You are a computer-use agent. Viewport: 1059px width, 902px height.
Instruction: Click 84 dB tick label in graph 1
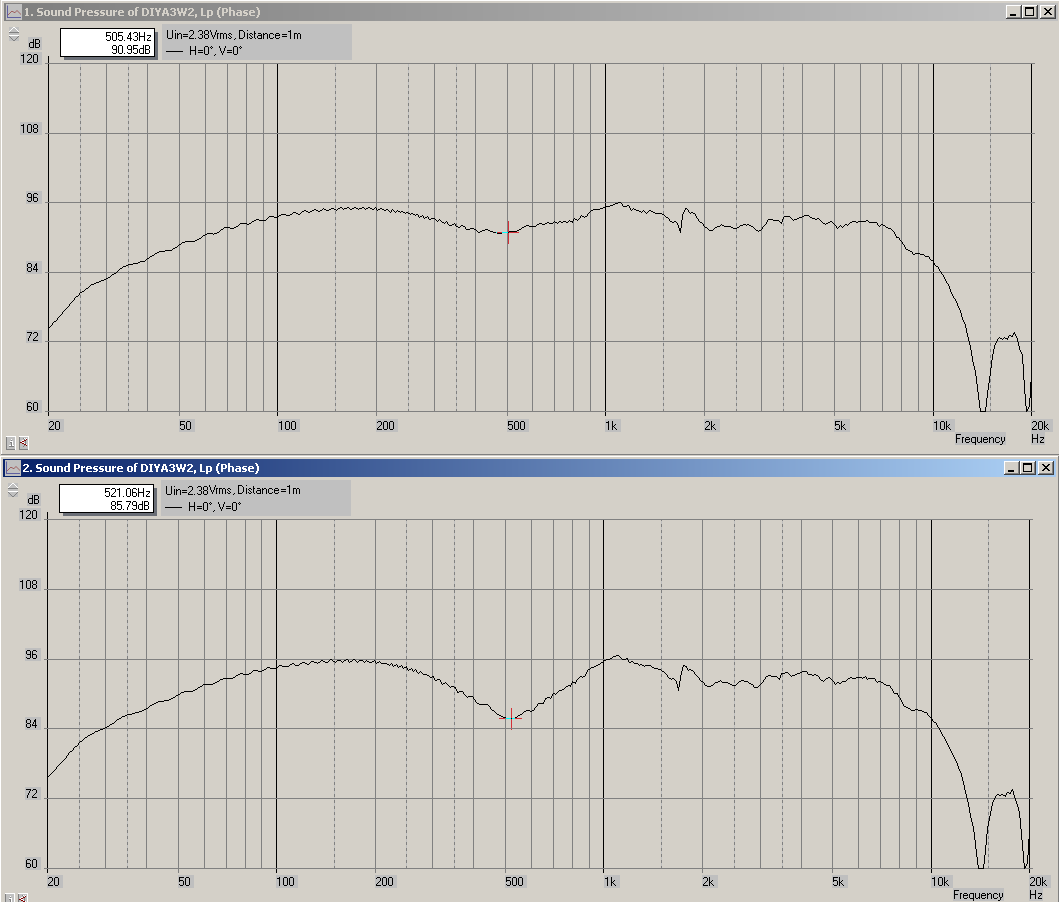pos(32,269)
